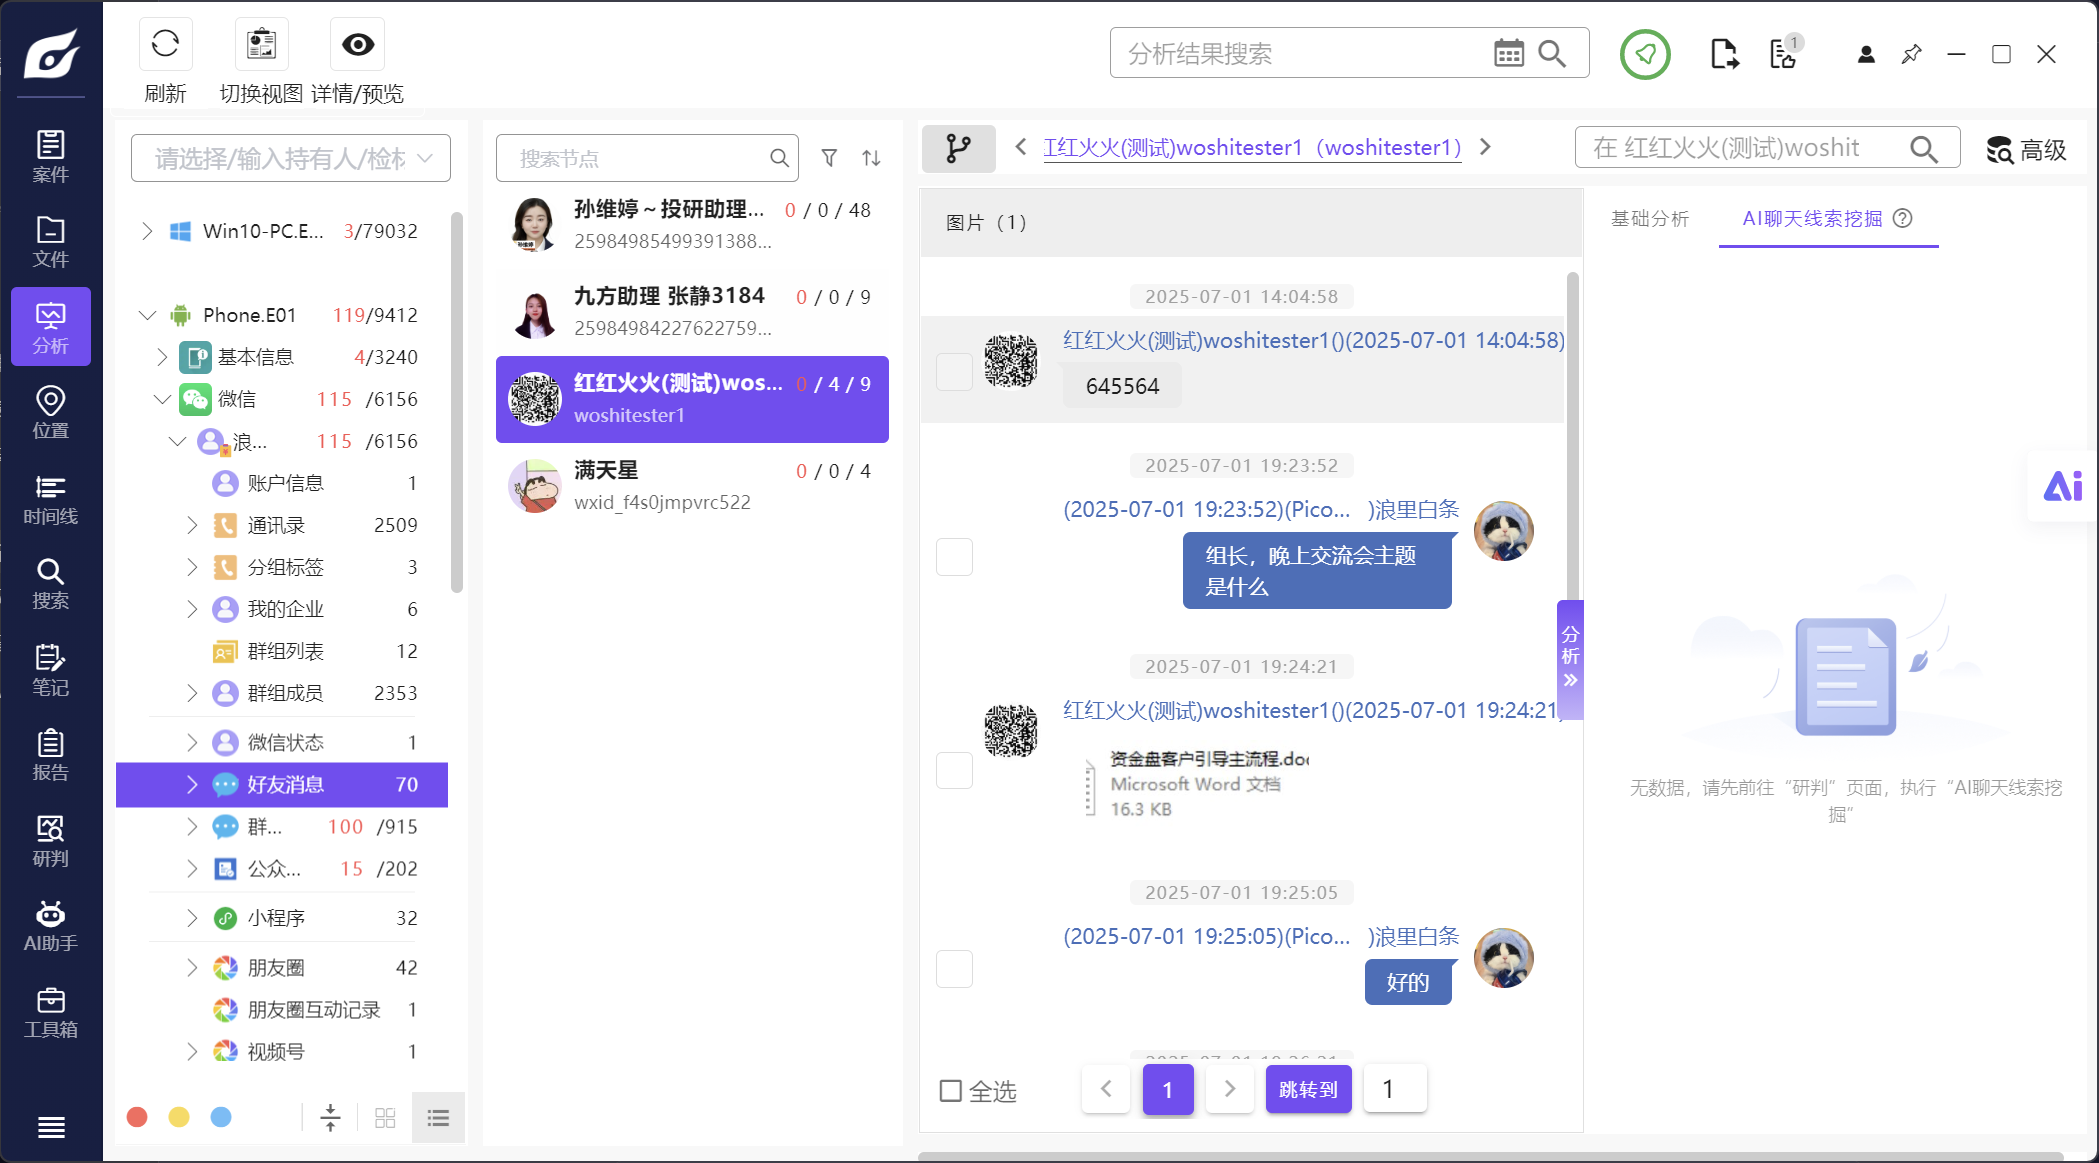Viewport: 2099px width, 1163px height.
Task: Open the 报告 report section
Action: (x=51, y=755)
